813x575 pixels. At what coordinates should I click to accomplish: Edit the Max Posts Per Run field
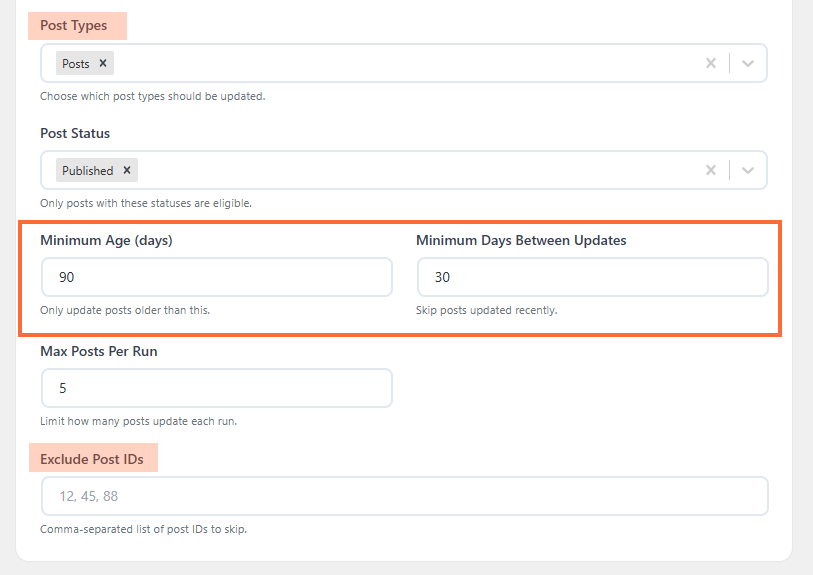[217, 388]
